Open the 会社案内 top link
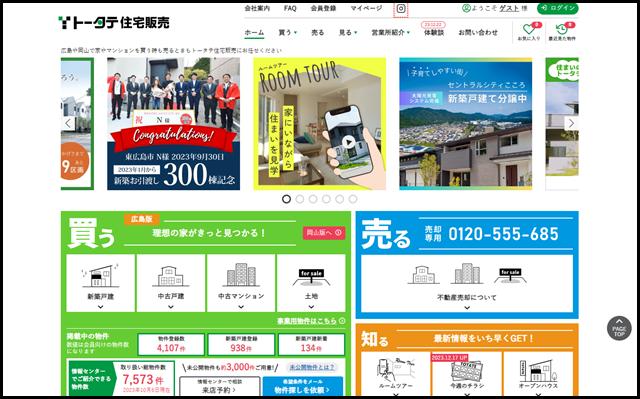Screen dimensions: 640x399 point(257,8)
